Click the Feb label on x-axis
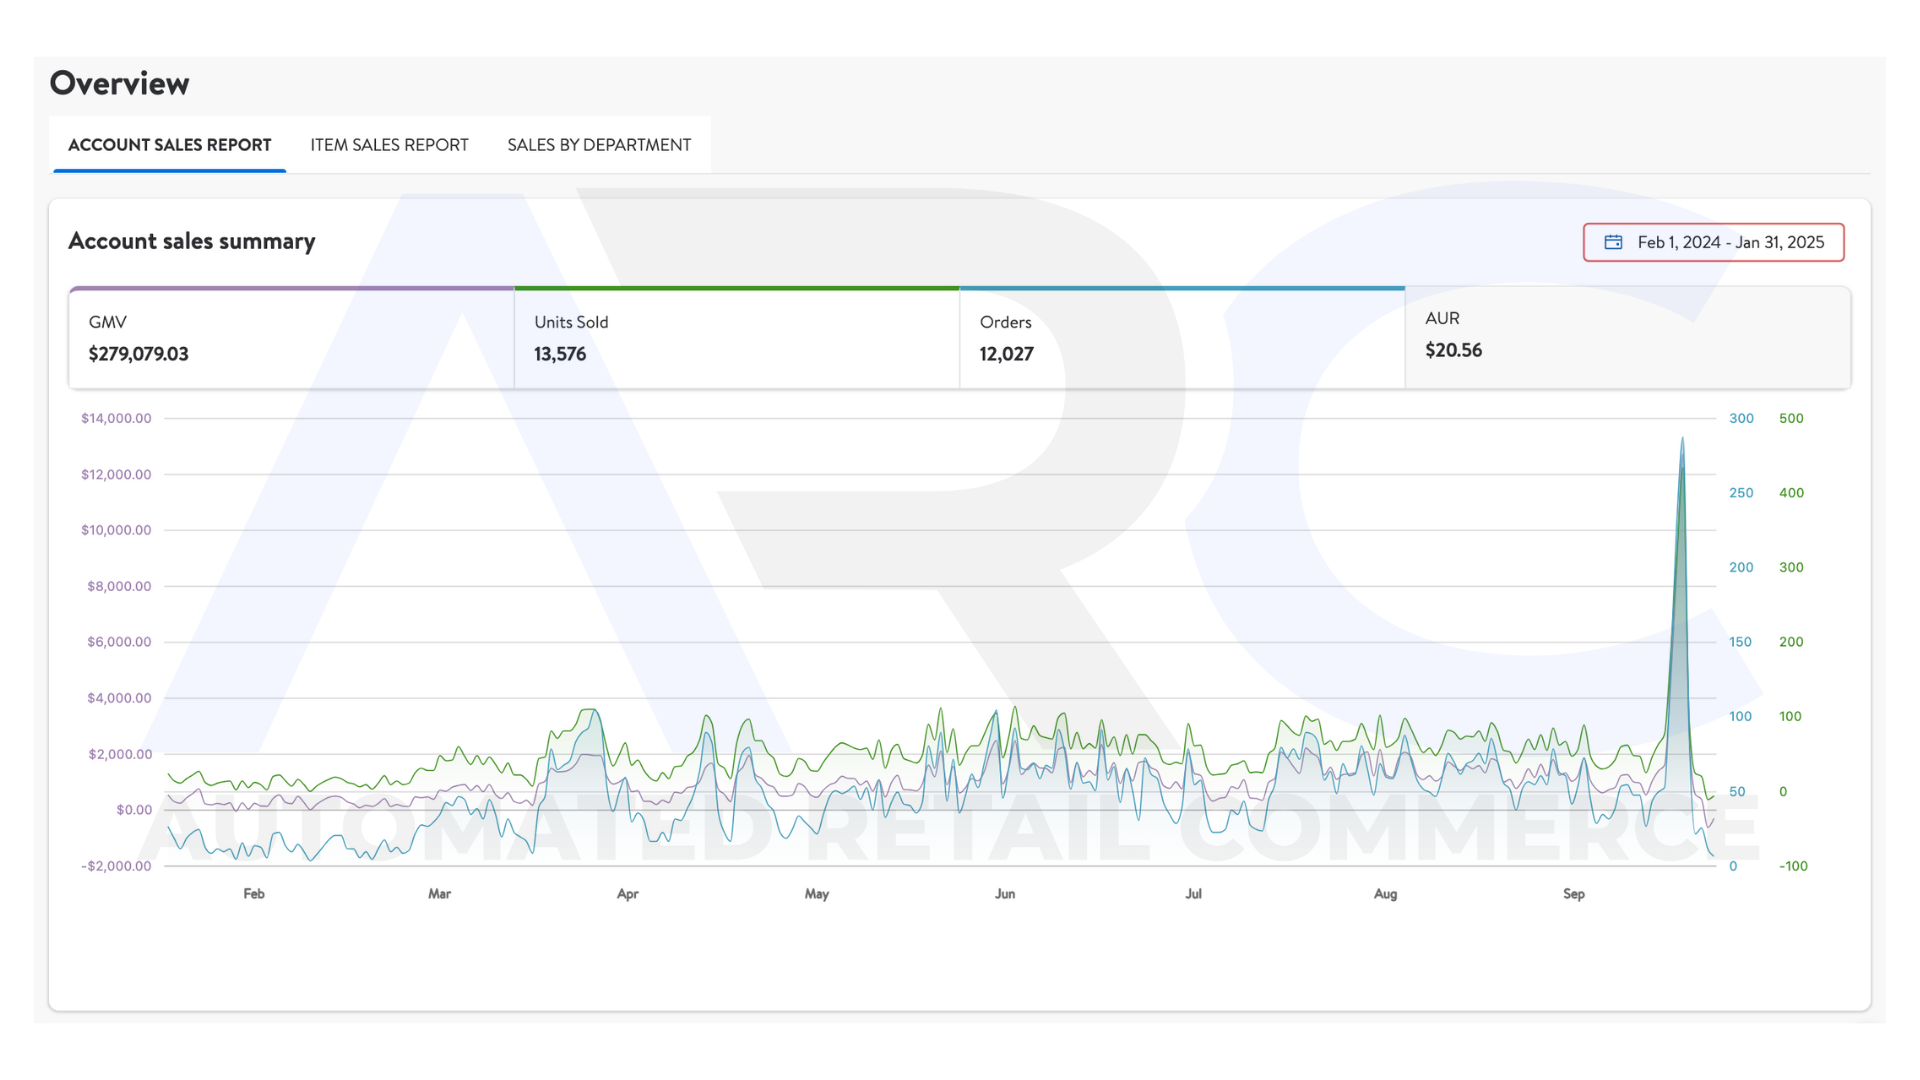Viewport: 1920px width, 1080px height. [x=254, y=894]
